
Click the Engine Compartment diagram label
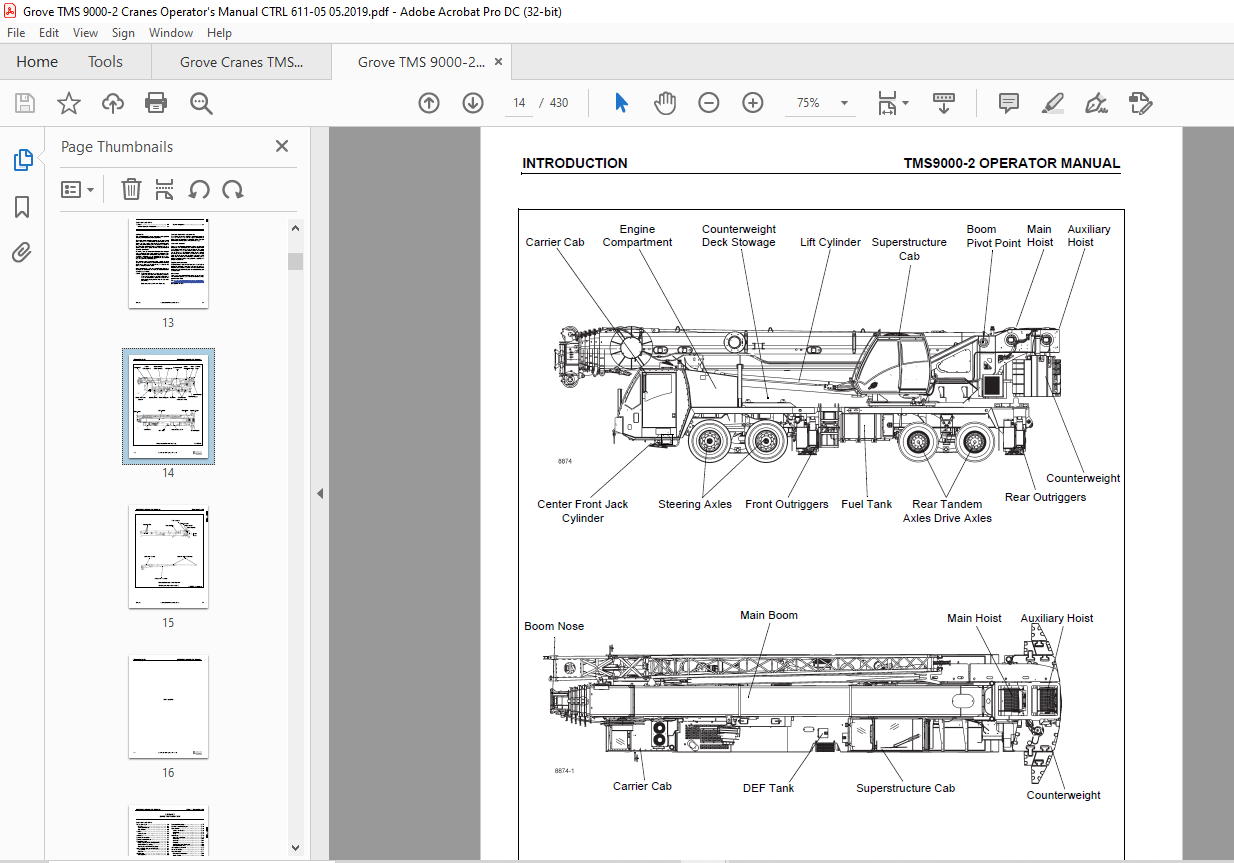pyautogui.click(x=637, y=236)
